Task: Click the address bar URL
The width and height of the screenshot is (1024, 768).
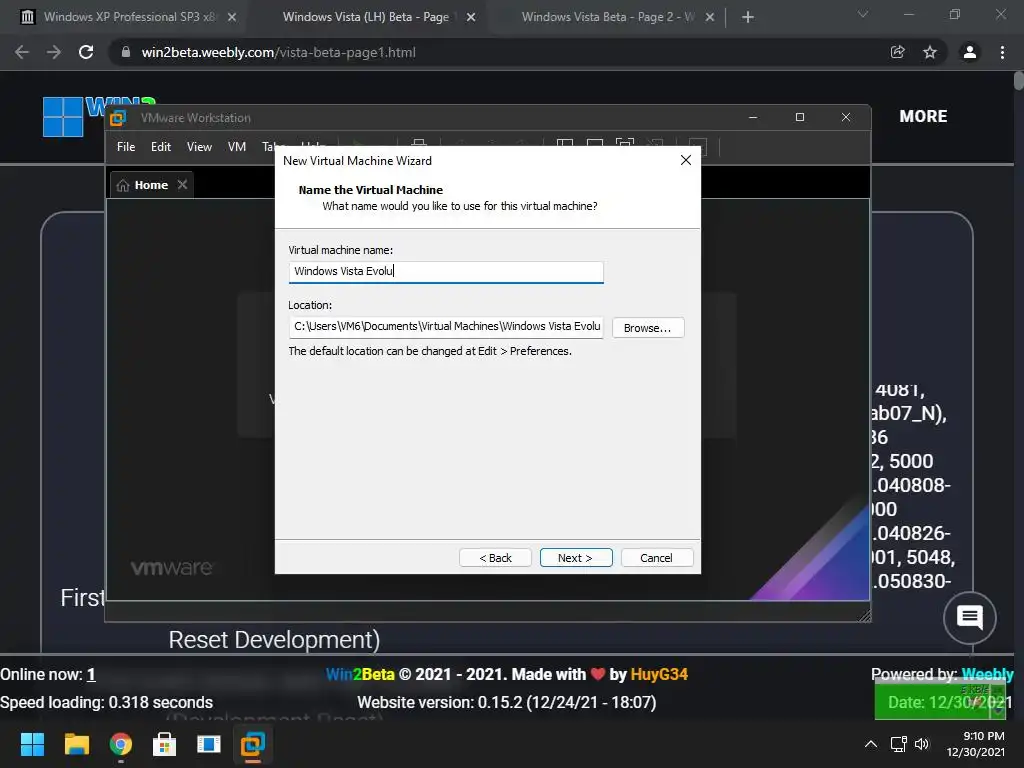Action: (x=278, y=52)
